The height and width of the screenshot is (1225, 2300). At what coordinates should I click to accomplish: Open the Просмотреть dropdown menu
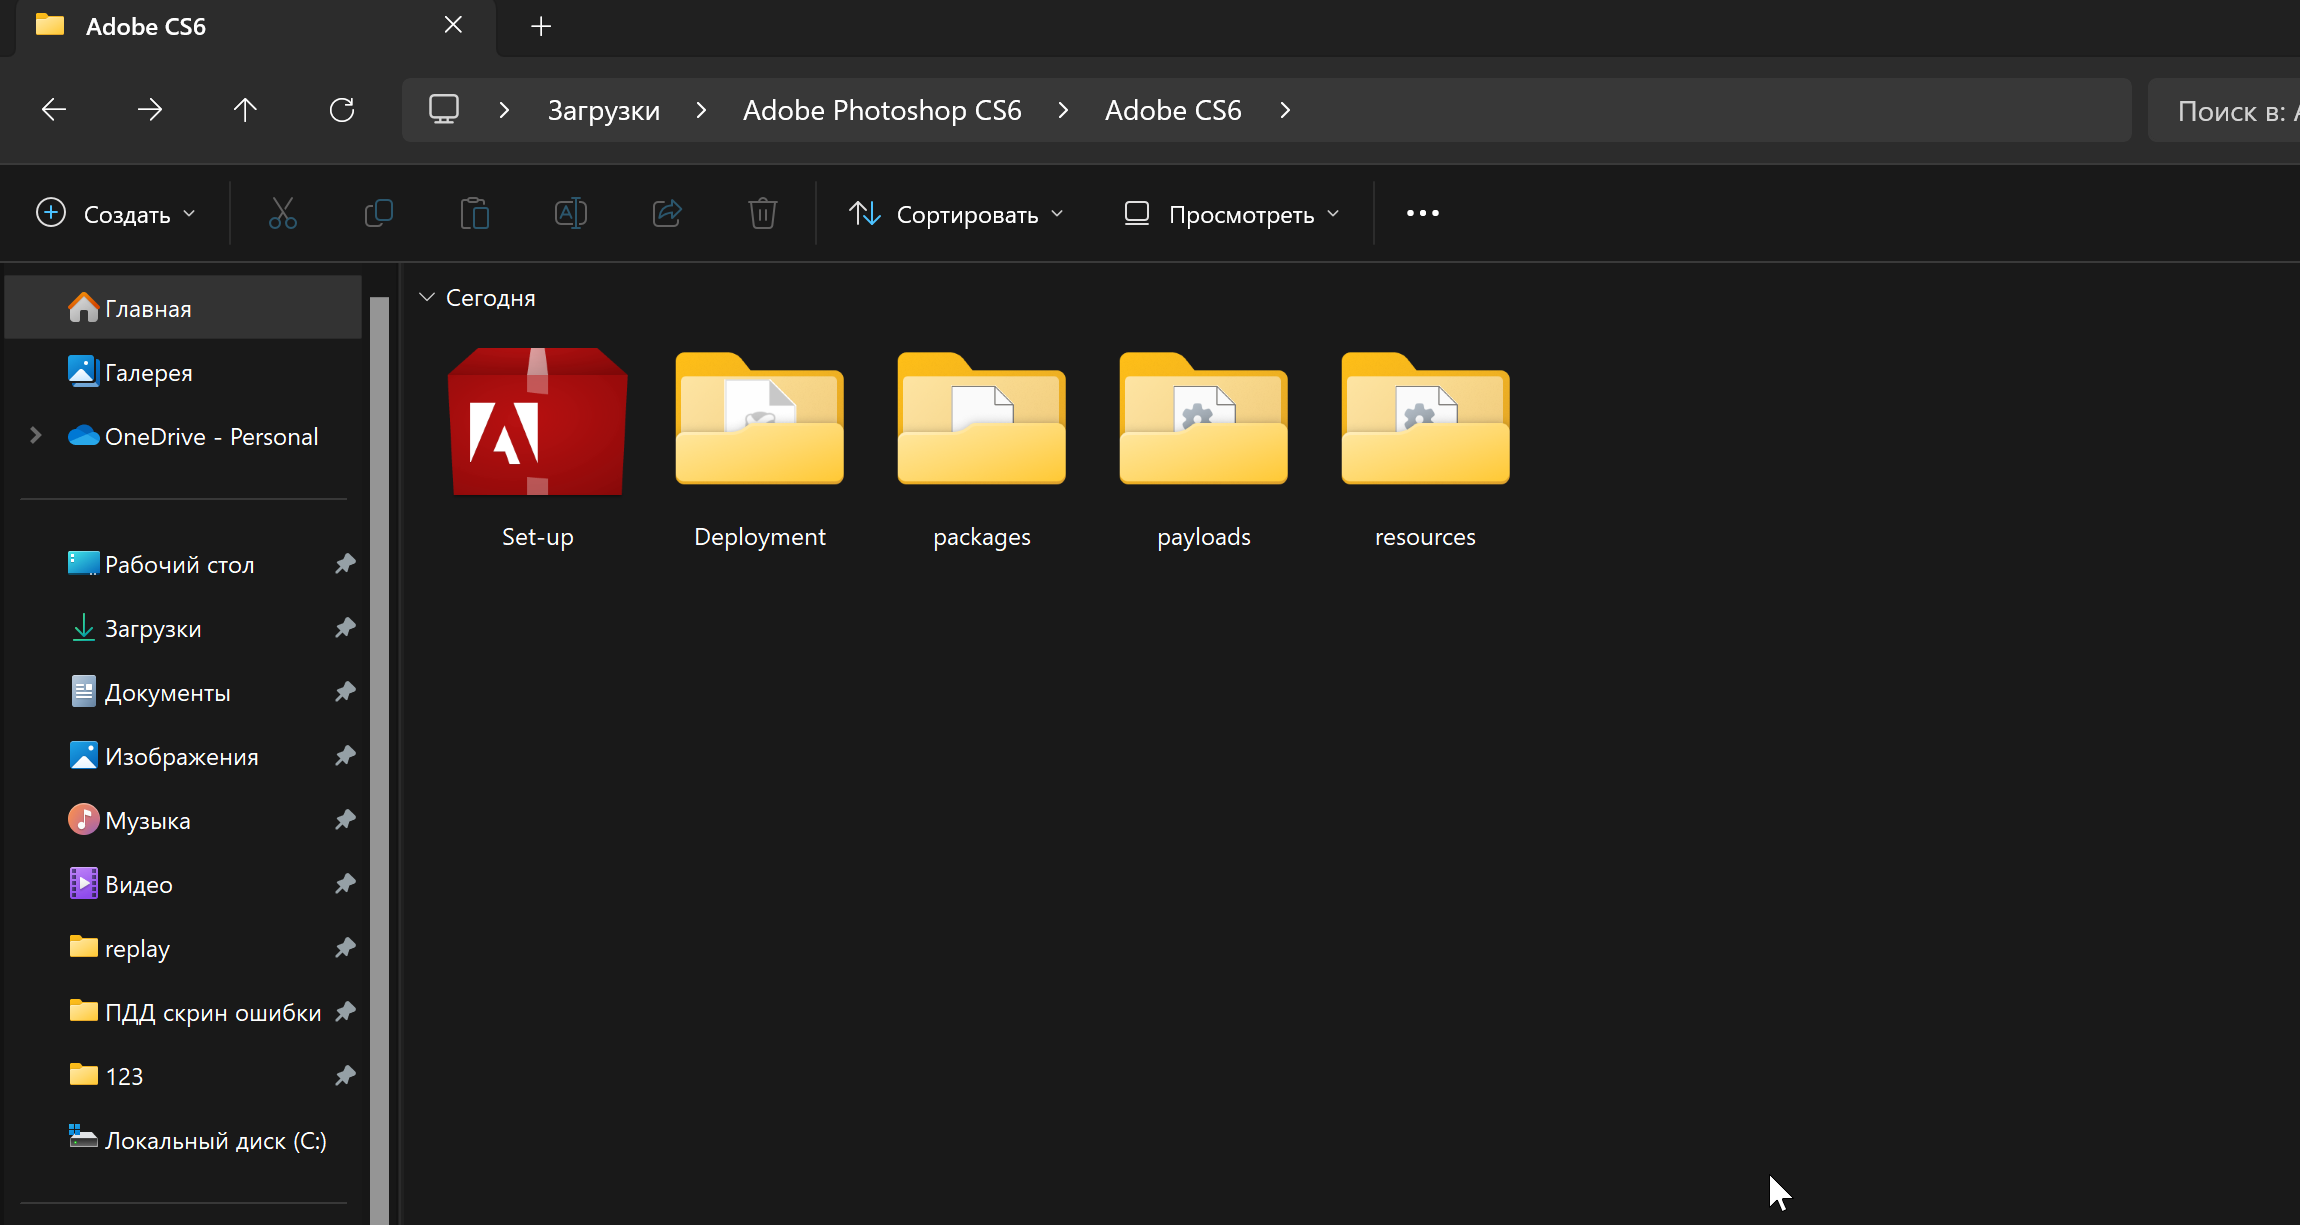point(1232,213)
